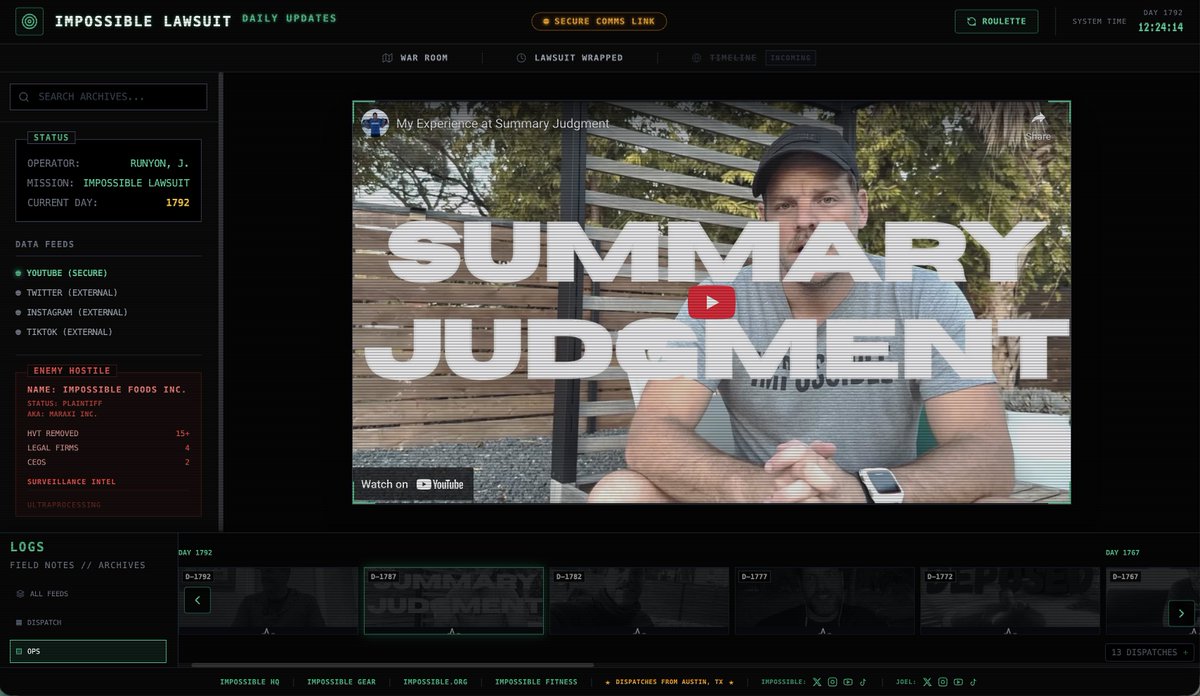The image size is (1200, 696).
Task: Open the D-1782 dispatch thumbnail
Action: (639, 601)
